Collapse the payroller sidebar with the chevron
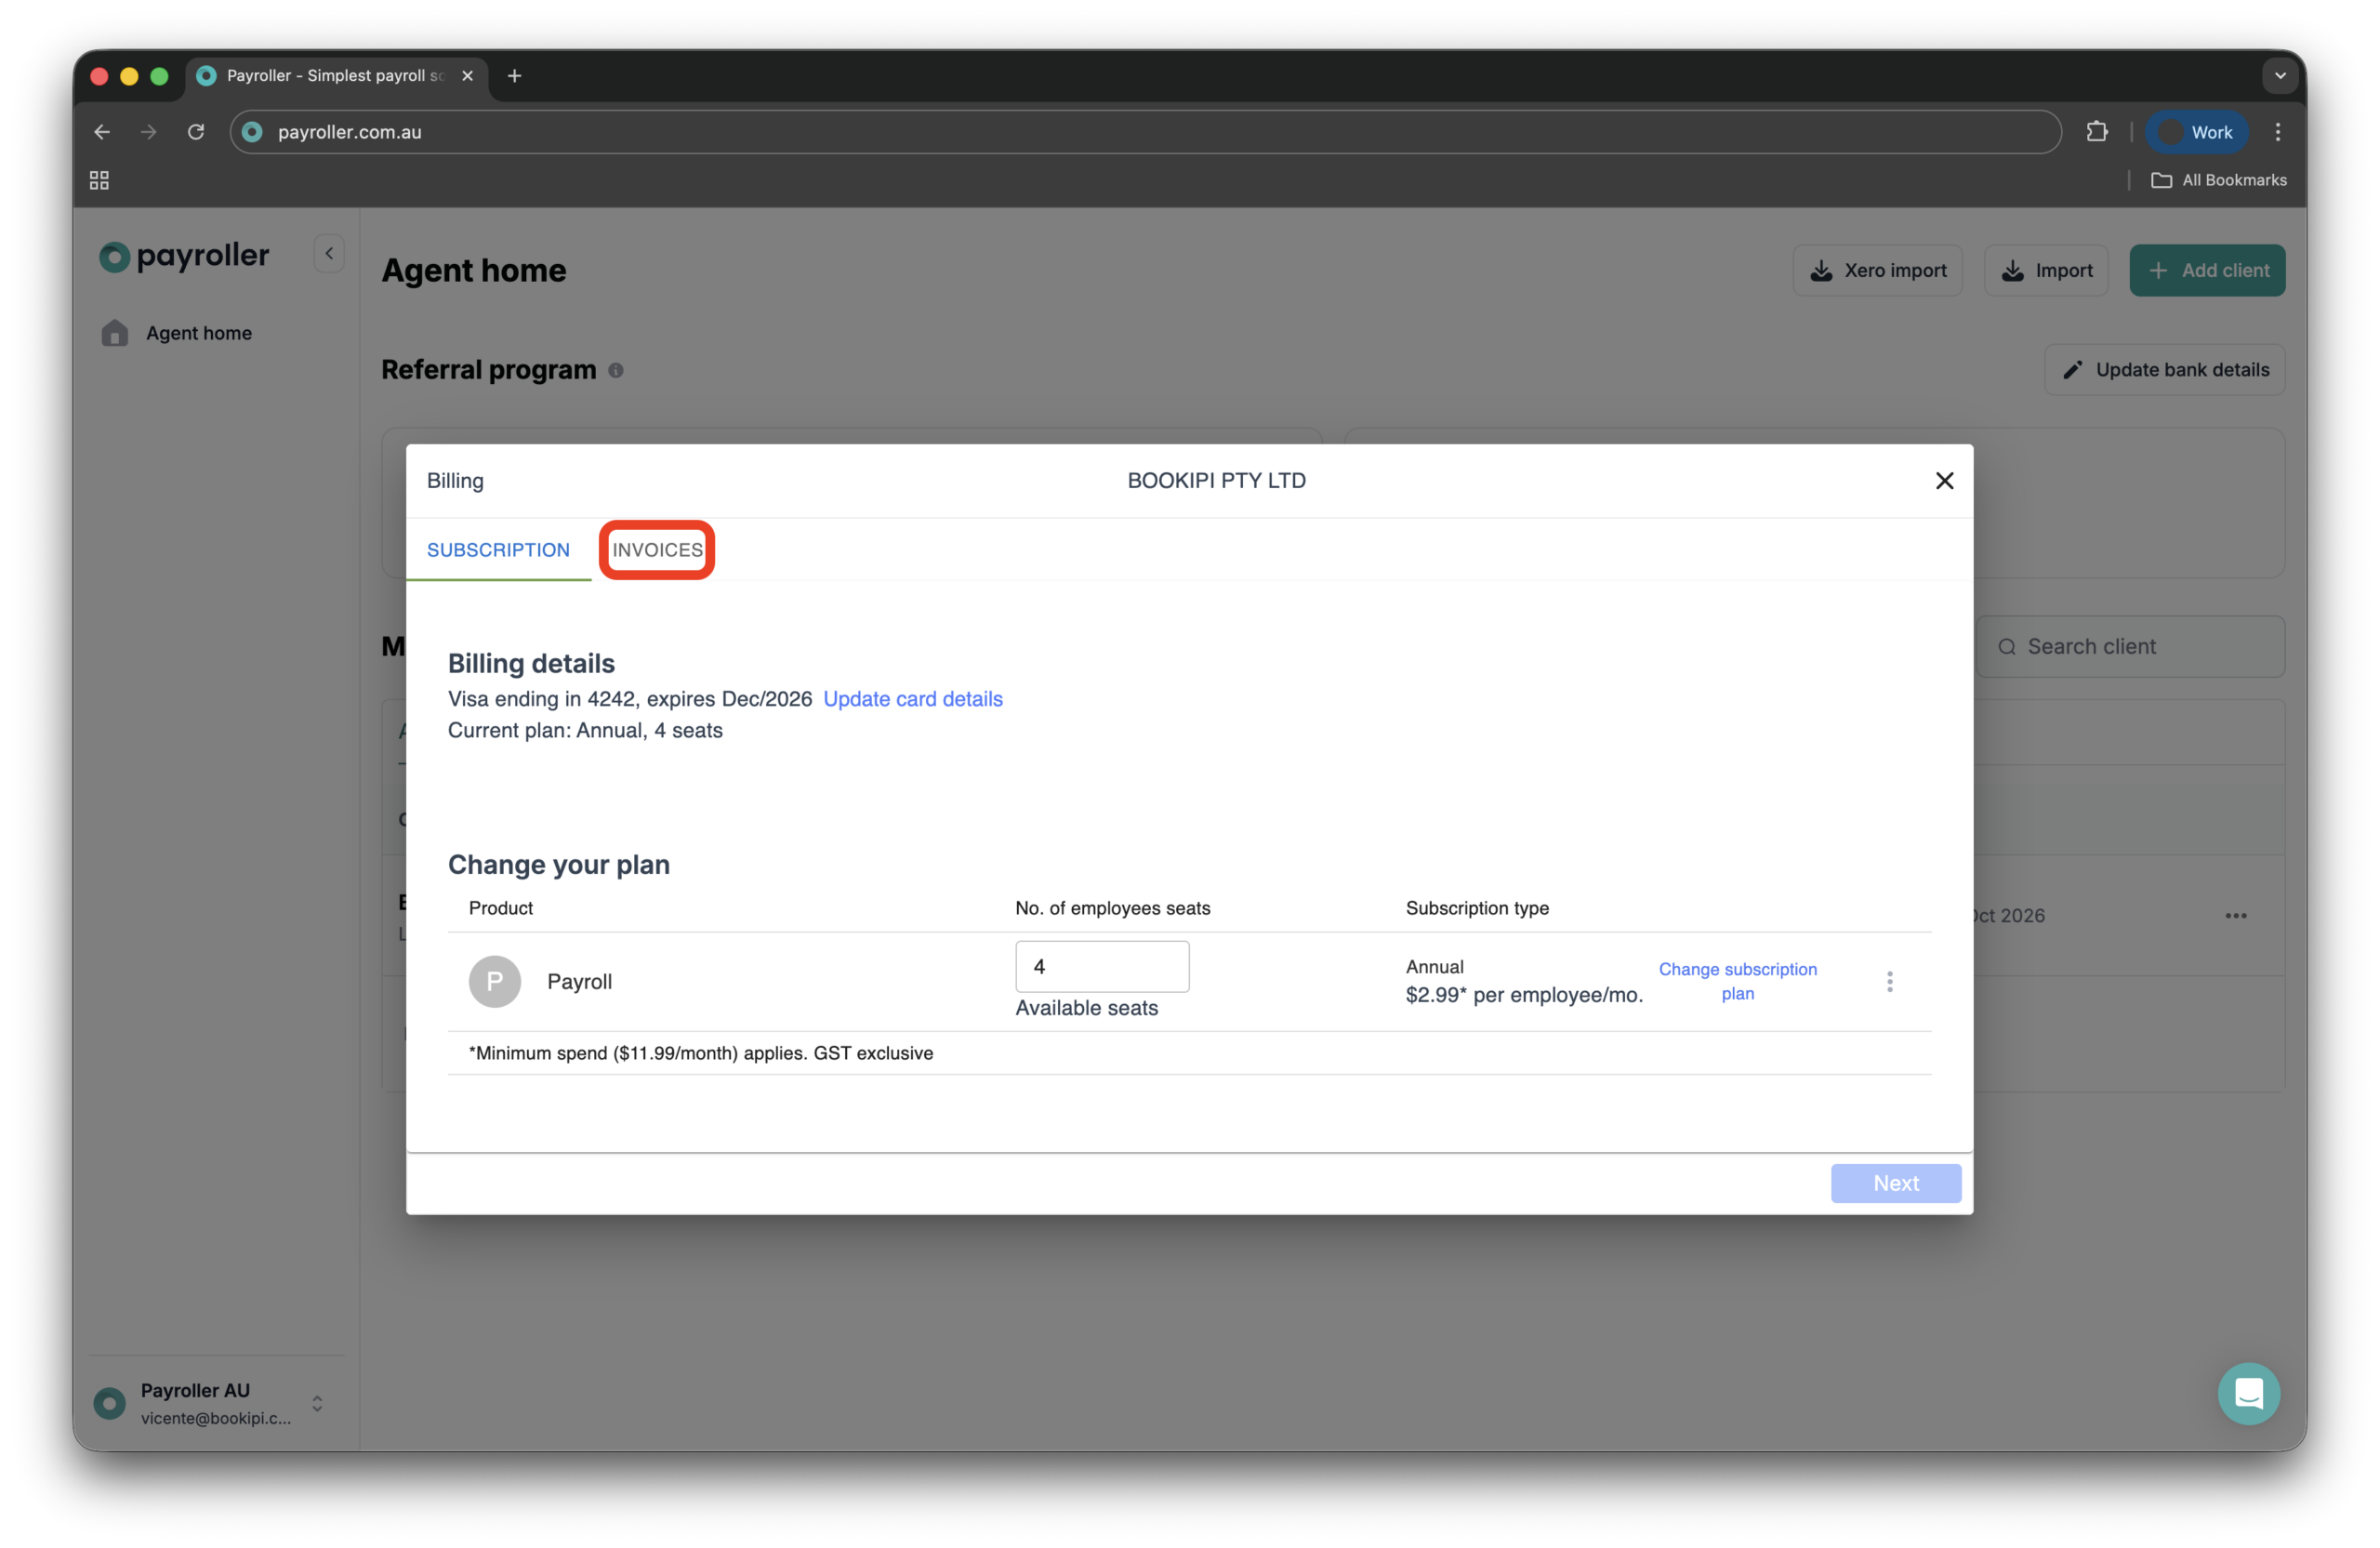 click(327, 253)
